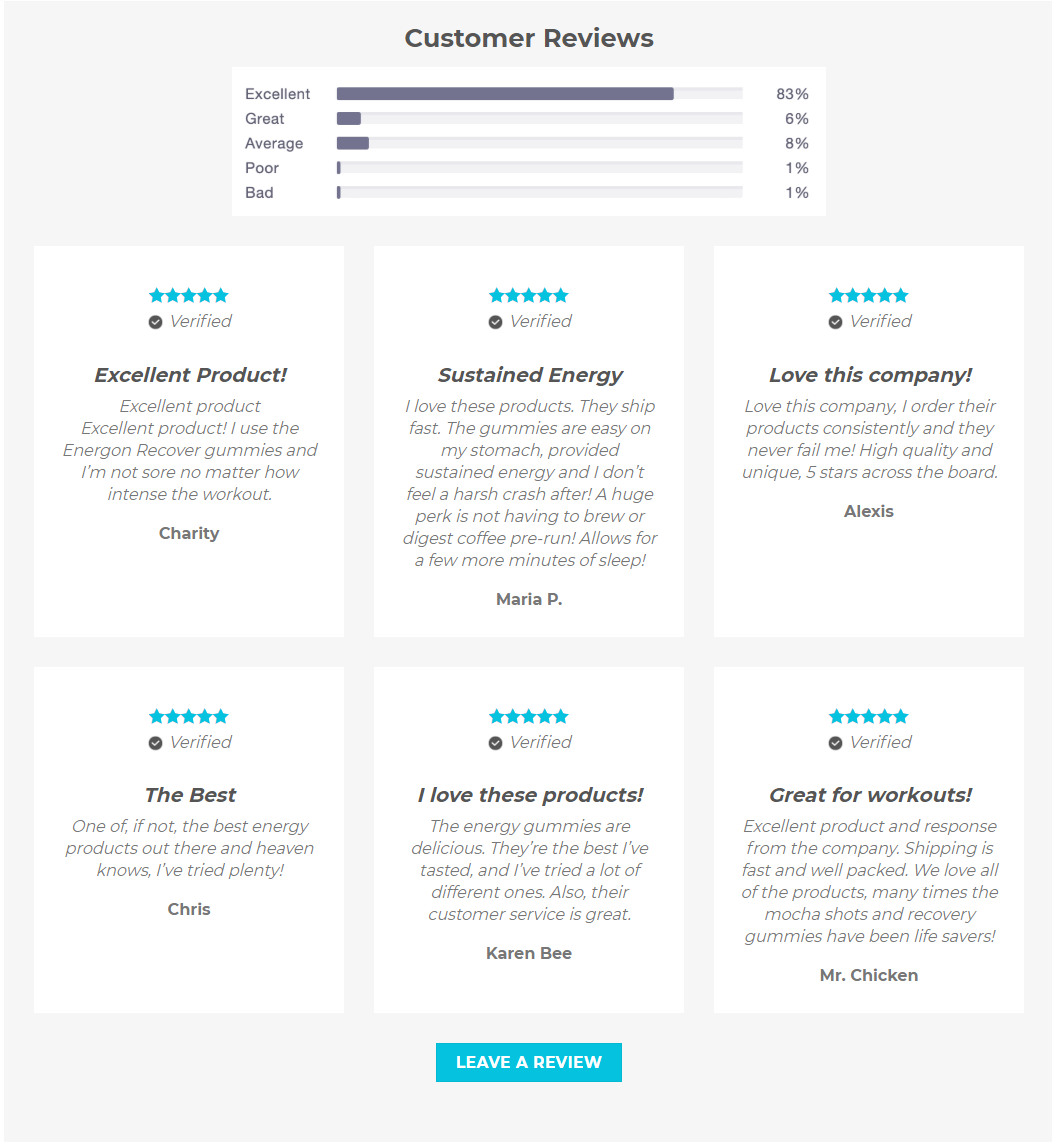This screenshot has height=1142, width=1052.
Task: Click the 'I love these products!' heading
Action: (x=530, y=796)
